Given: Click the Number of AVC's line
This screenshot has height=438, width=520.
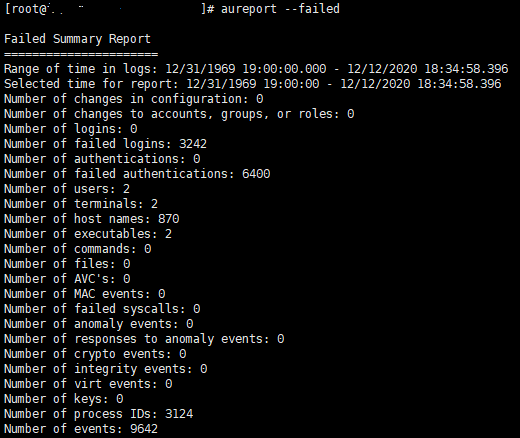Looking at the screenshot, I should click(x=67, y=279).
